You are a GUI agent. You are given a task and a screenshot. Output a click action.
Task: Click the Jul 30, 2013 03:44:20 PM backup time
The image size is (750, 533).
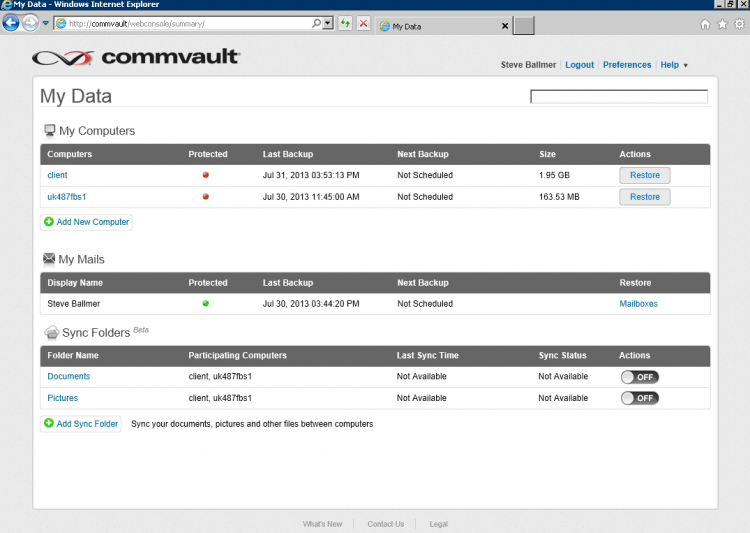(311, 304)
